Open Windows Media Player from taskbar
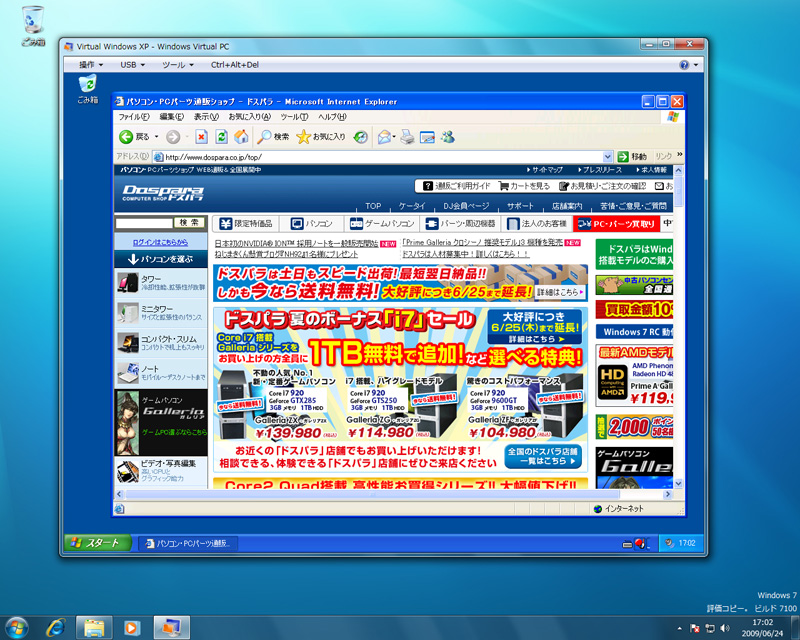The height and width of the screenshot is (640, 800). click(x=129, y=627)
